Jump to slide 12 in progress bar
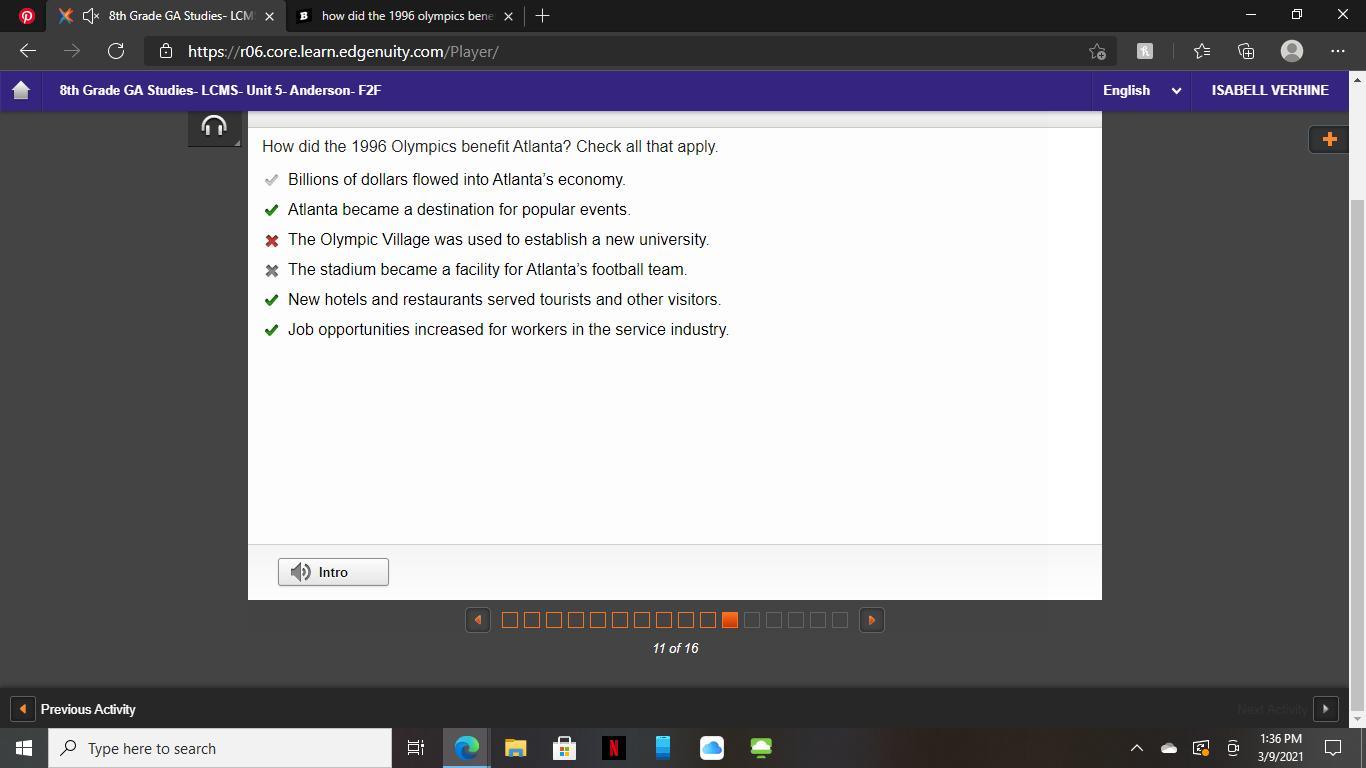The width and height of the screenshot is (1366, 768). point(752,620)
